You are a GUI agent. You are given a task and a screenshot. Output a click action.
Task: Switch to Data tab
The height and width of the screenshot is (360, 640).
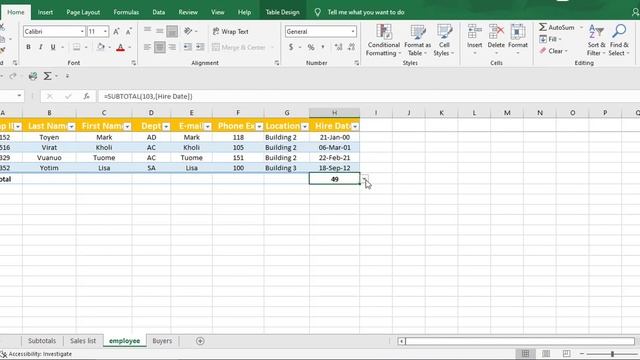(159, 12)
